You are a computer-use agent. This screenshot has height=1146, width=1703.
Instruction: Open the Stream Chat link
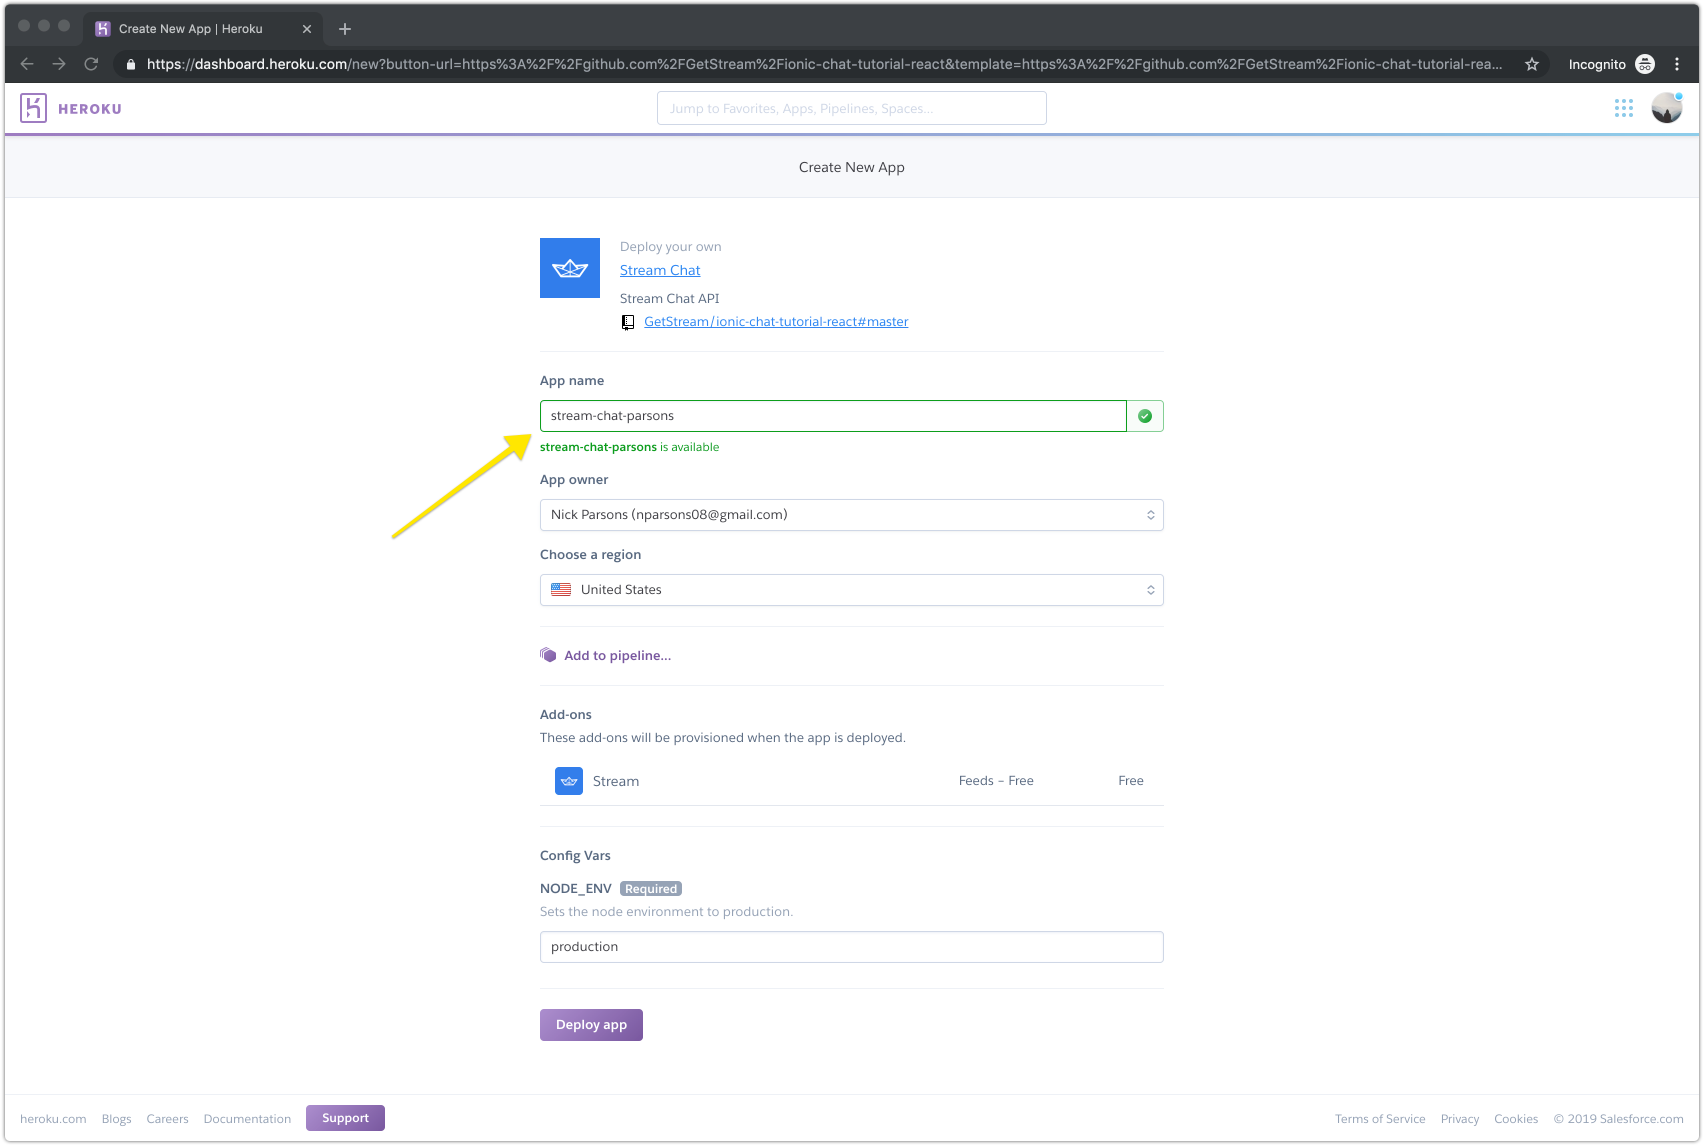(660, 270)
